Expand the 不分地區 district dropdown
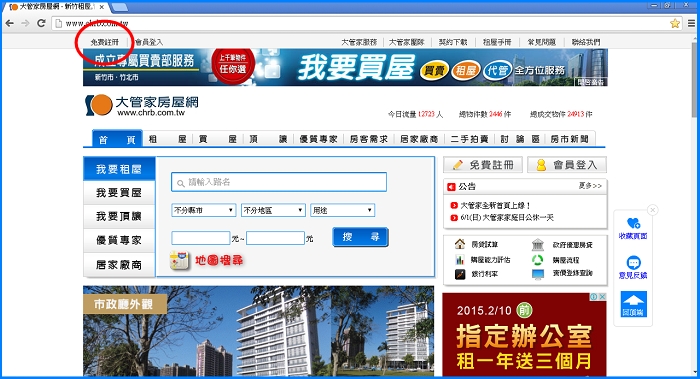Viewport: 700px width, 379px height. [273, 210]
